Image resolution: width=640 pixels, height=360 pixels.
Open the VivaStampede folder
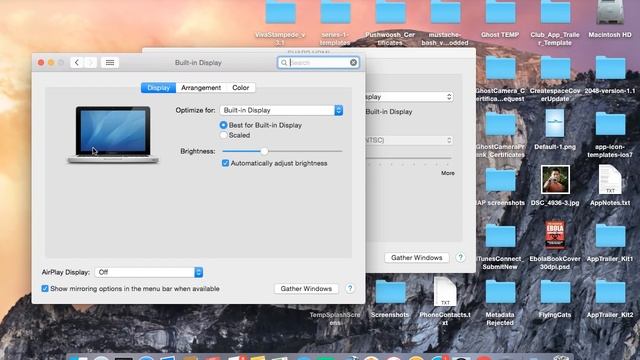click(280, 12)
